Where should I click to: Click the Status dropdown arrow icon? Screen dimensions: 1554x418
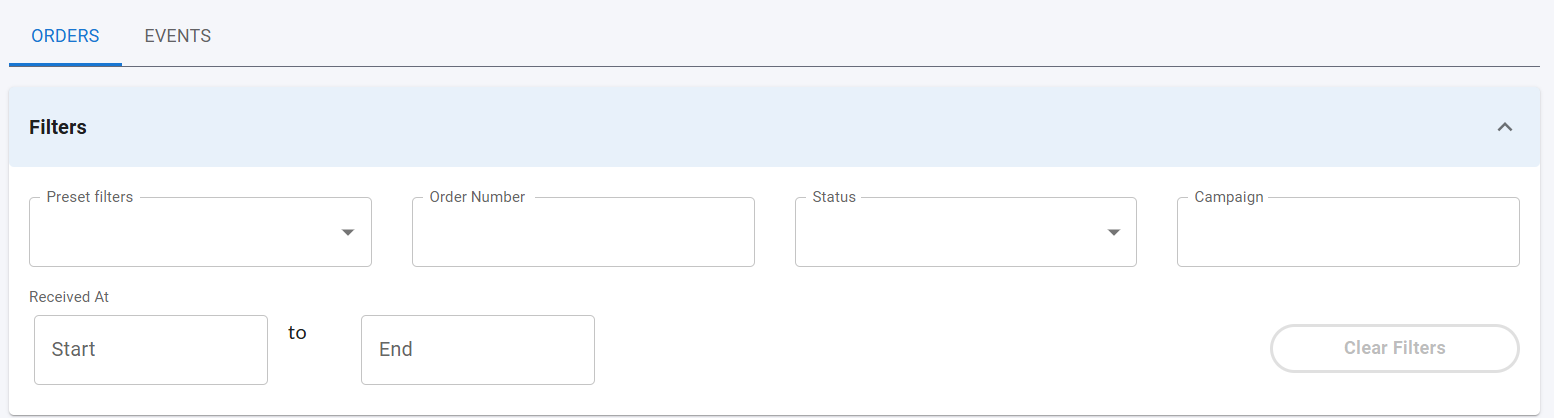tap(1113, 232)
